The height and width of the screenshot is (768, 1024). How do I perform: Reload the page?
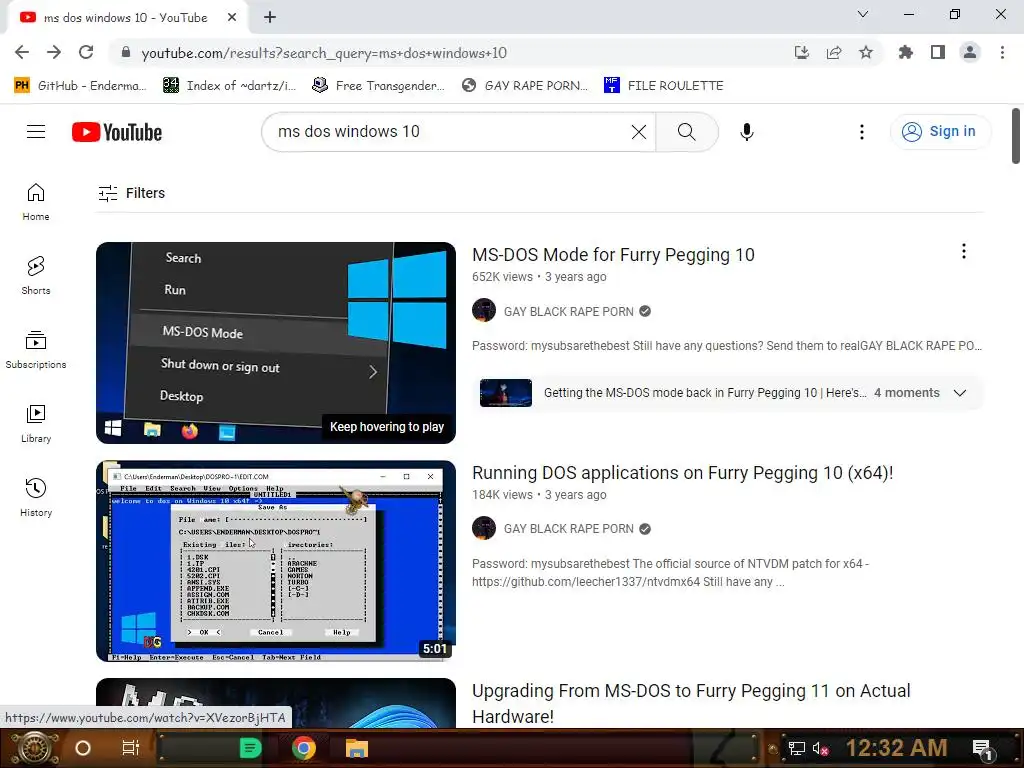86,52
